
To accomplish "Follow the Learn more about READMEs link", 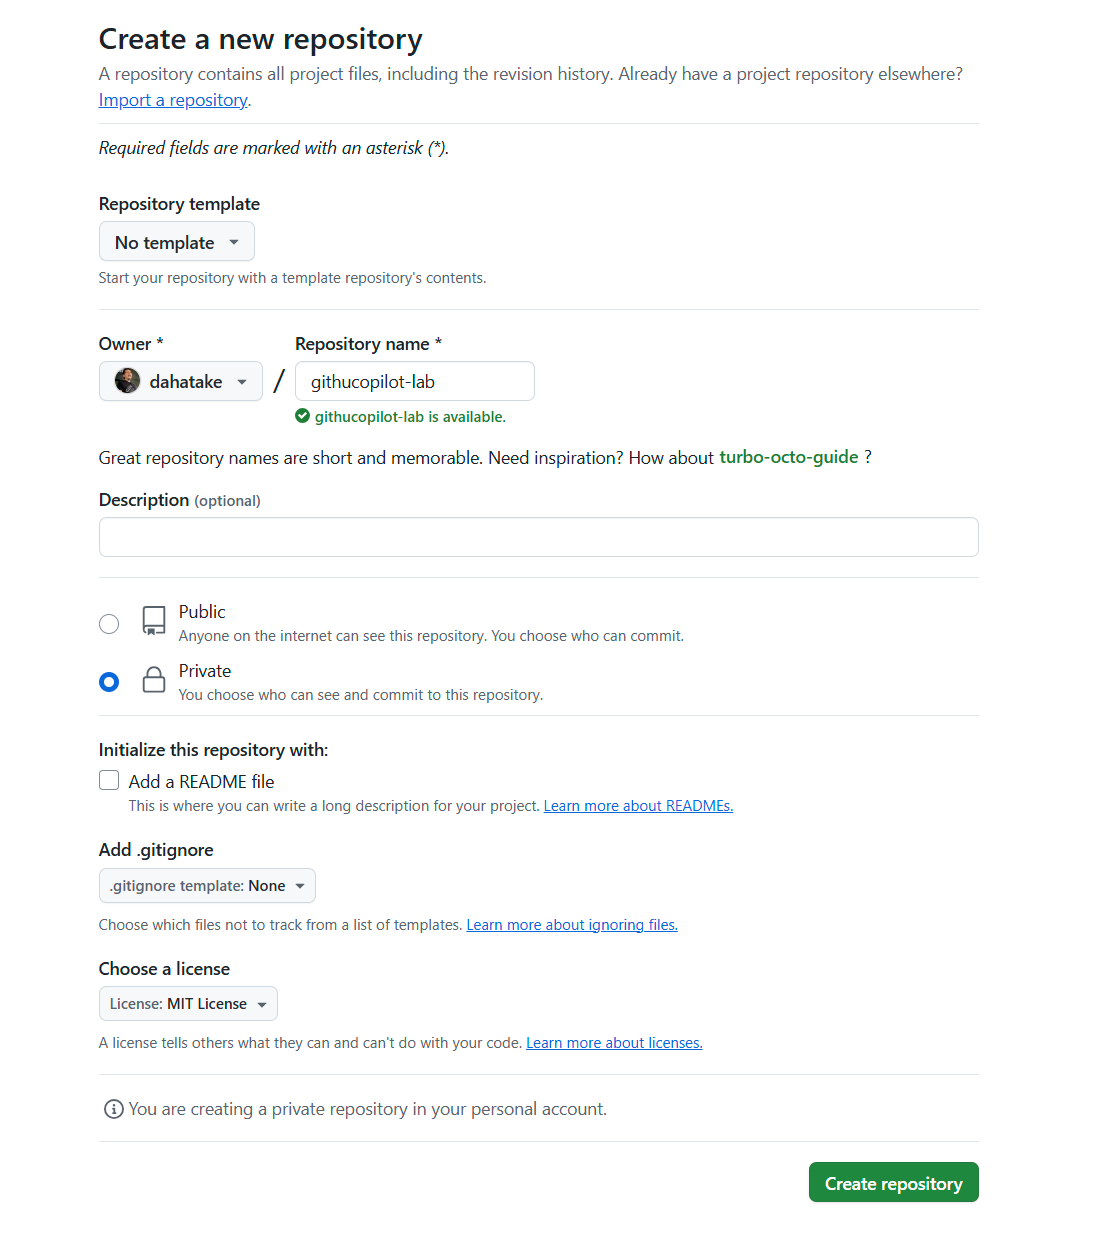I will tap(637, 805).
